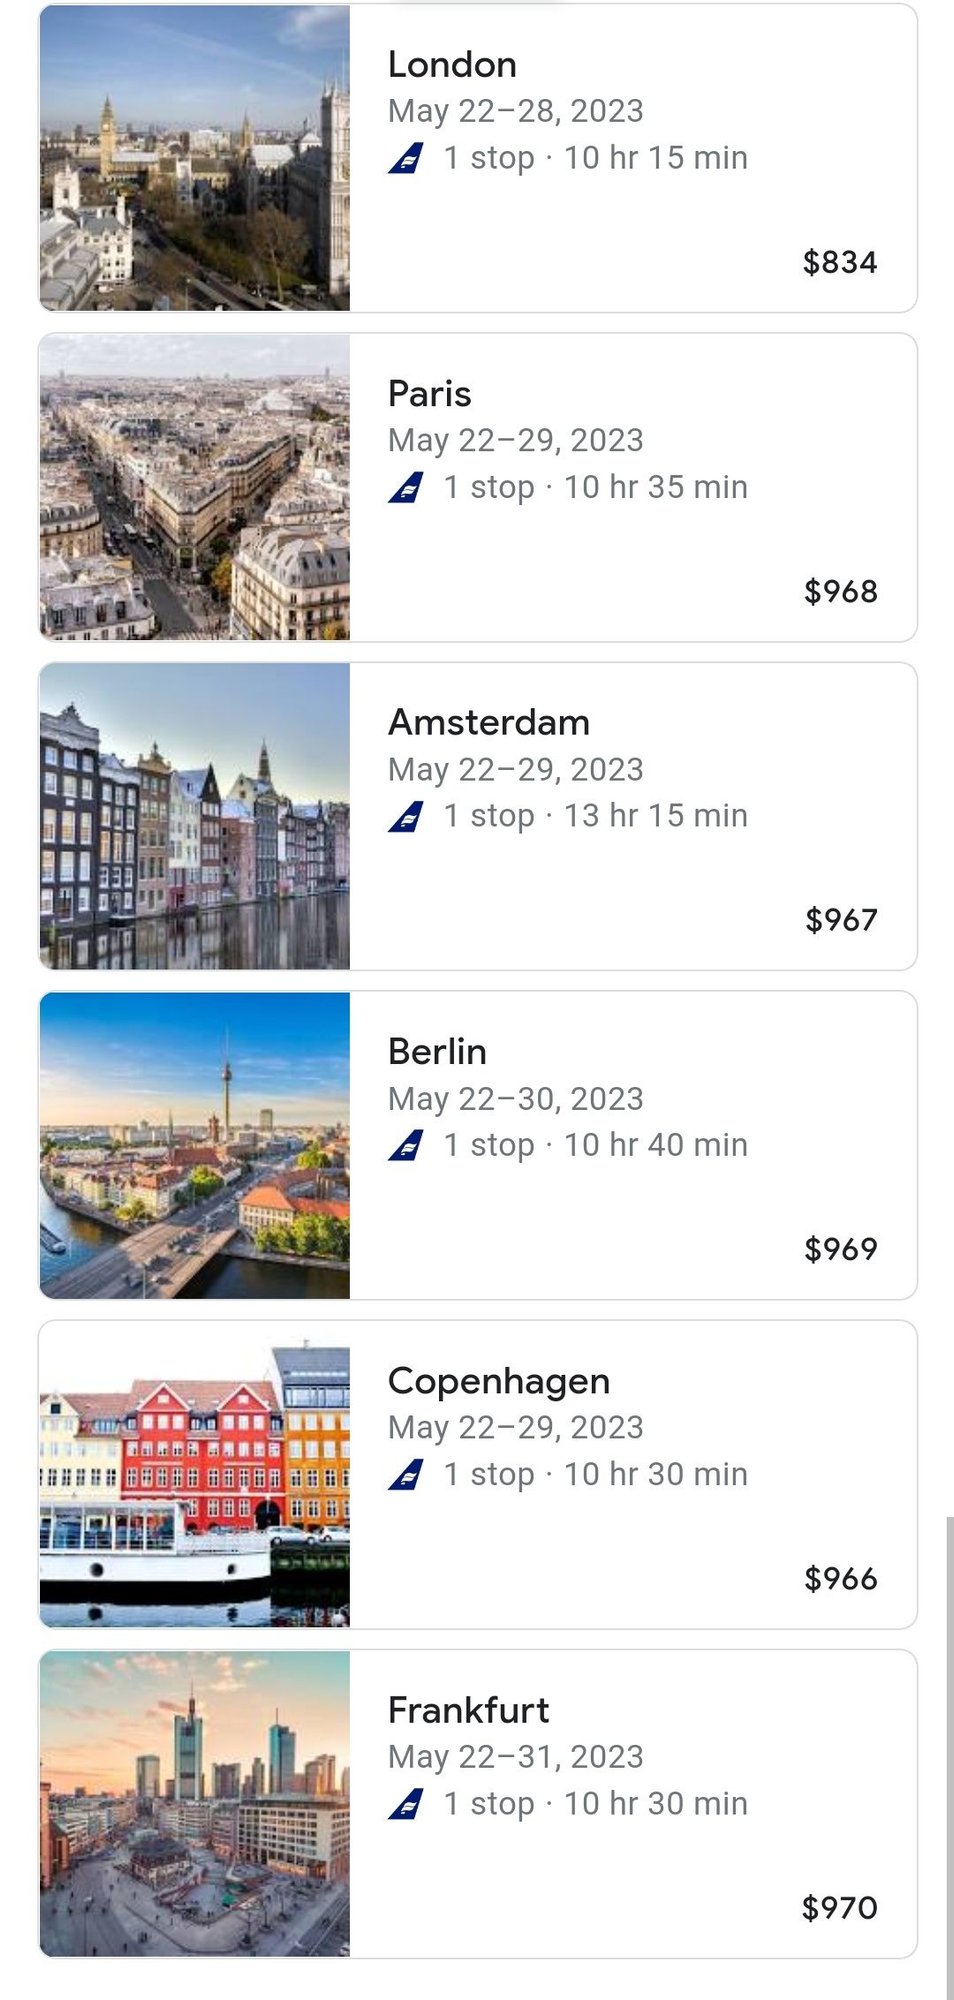Click the airline icon on Copenhagen flight
This screenshot has width=954, height=2000.
(x=406, y=1474)
